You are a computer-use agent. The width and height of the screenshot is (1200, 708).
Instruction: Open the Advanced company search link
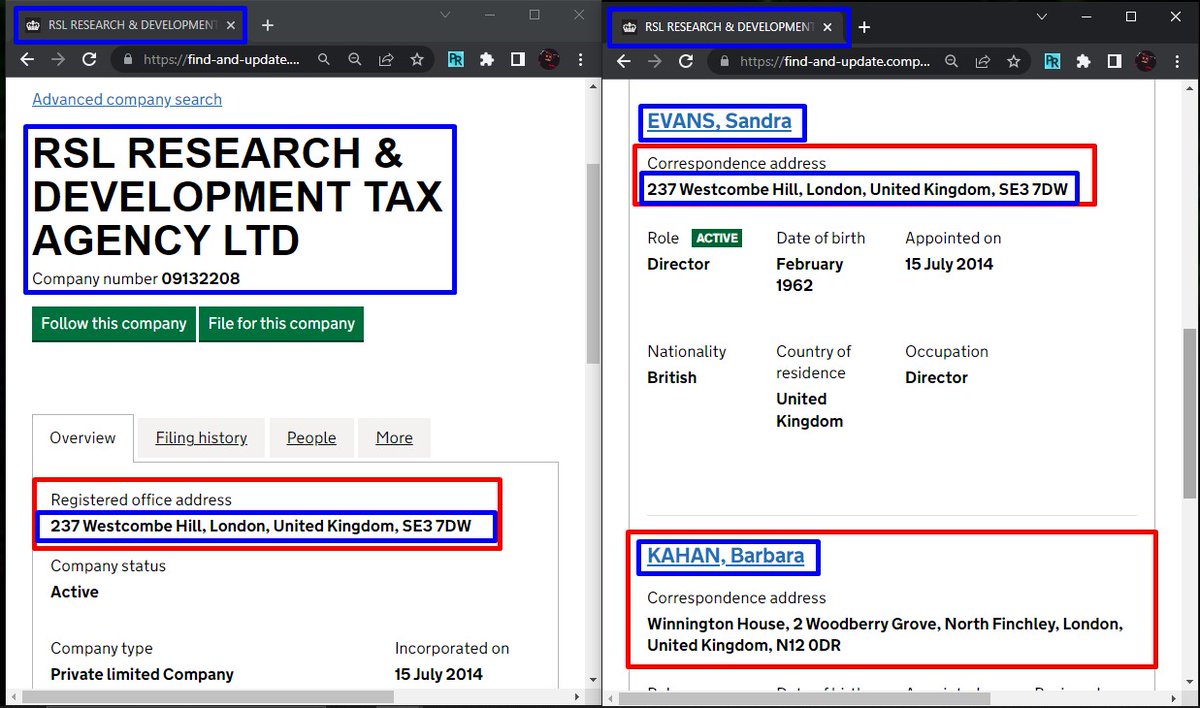[127, 99]
